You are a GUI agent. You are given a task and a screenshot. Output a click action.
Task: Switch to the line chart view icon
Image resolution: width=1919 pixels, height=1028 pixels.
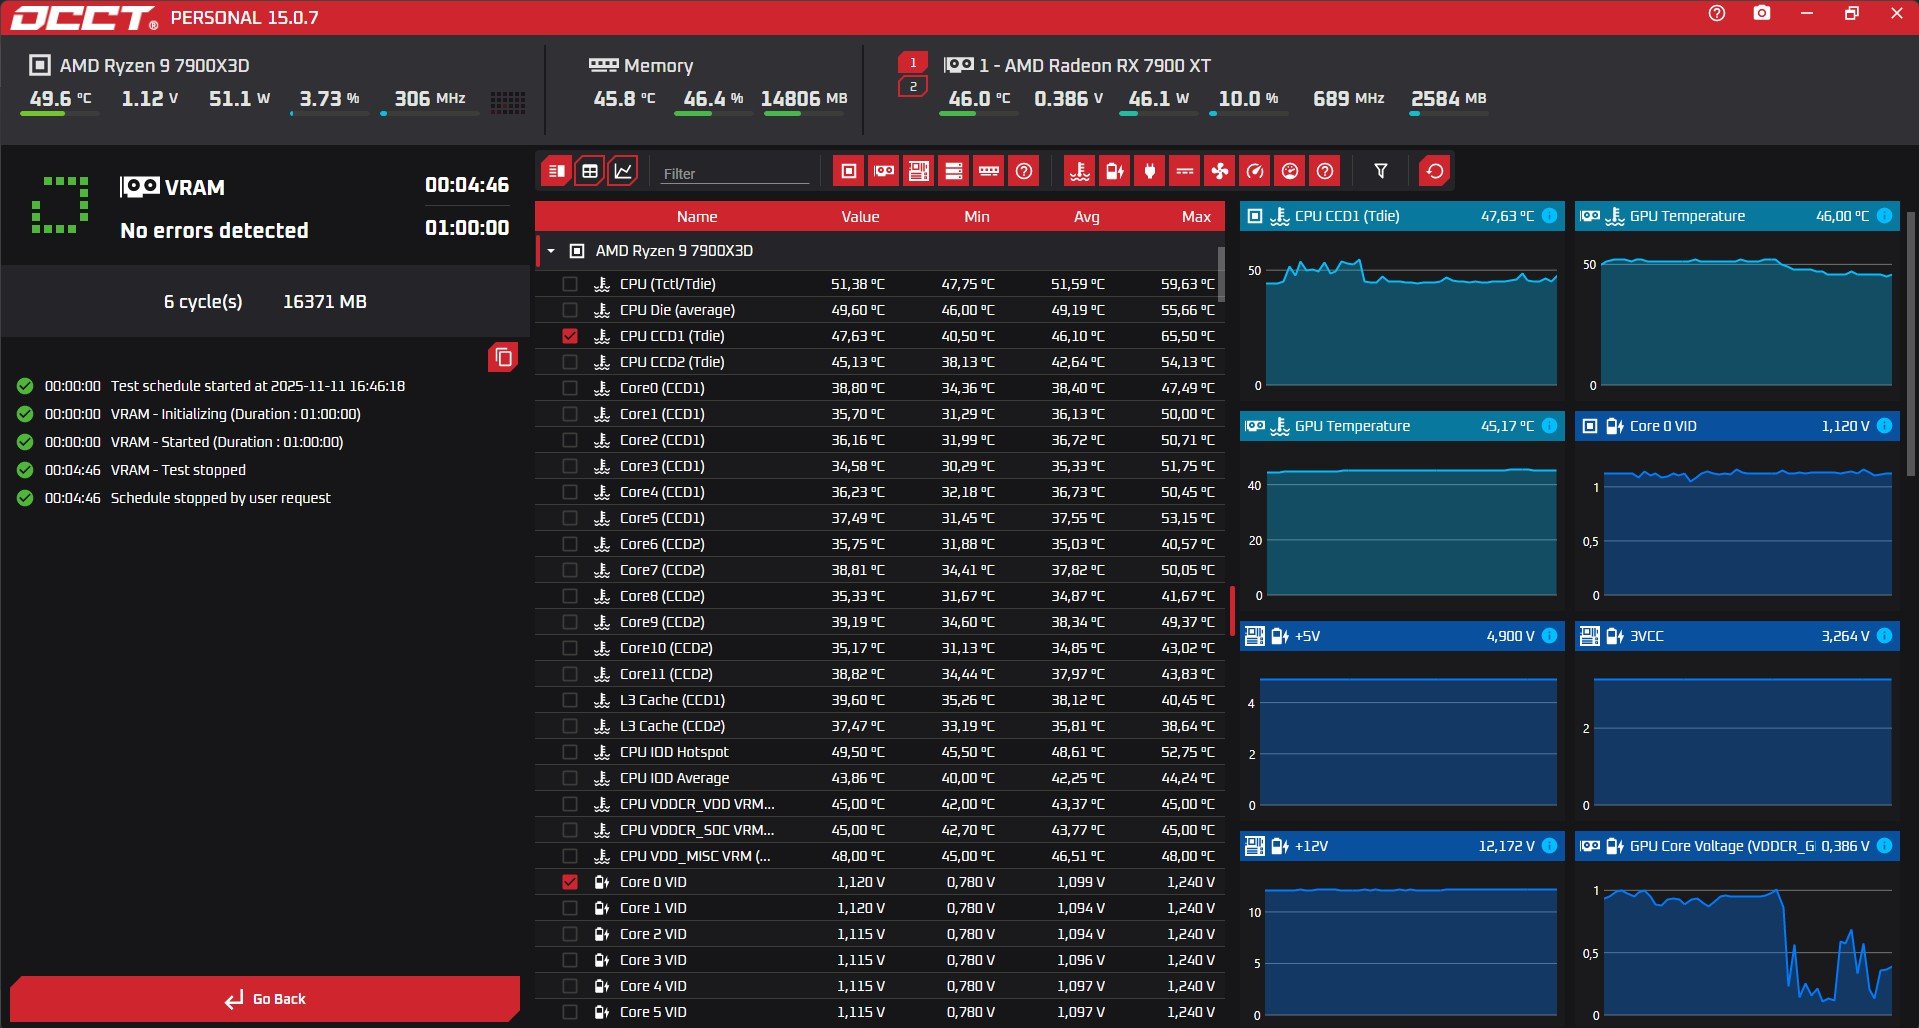coord(622,171)
